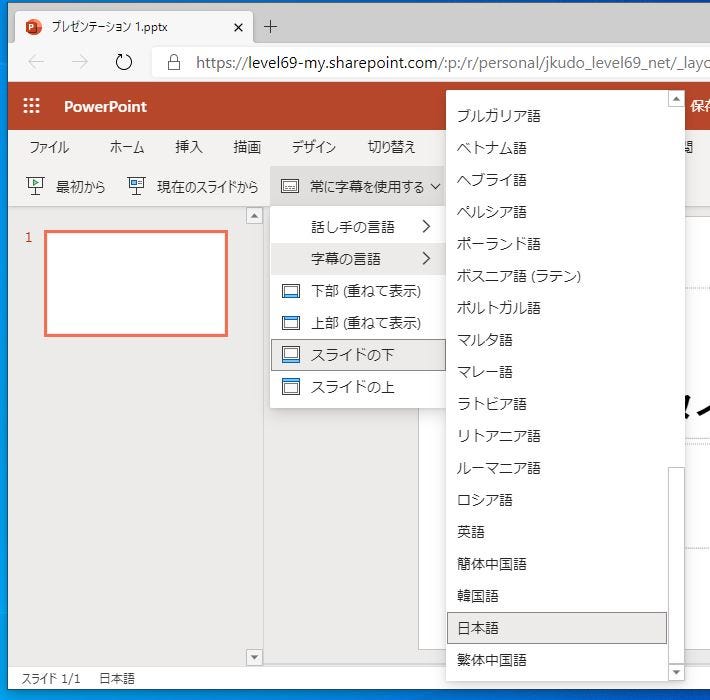Choose 下部 (重ねて表示) subtitle position
The image size is (710, 700).
coord(358,291)
